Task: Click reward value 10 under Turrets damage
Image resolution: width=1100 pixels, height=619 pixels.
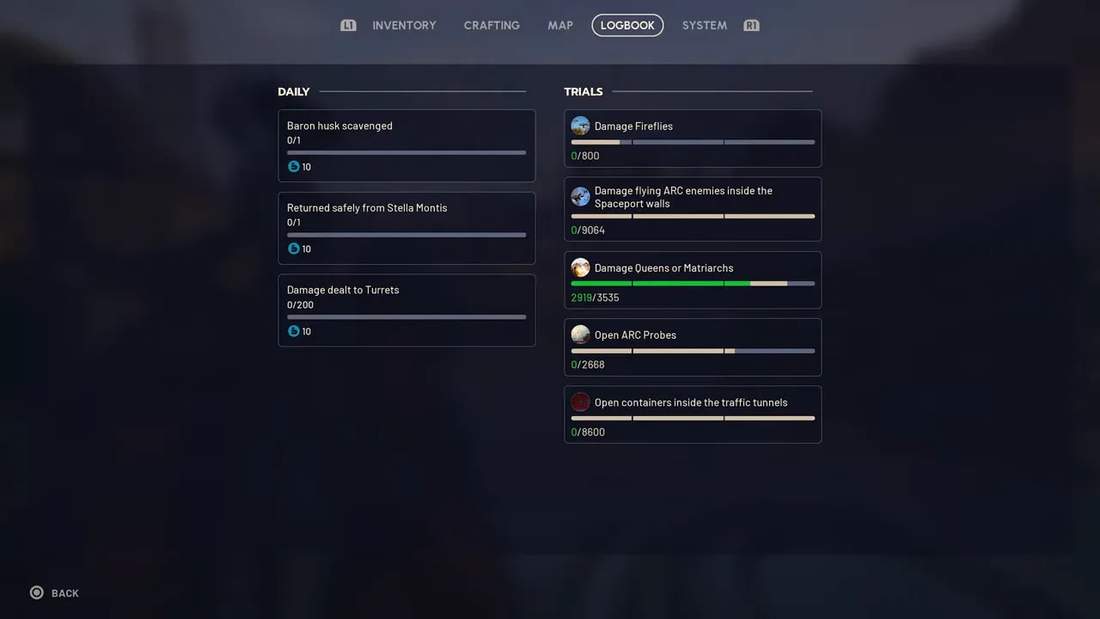Action: (x=307, y=331)
